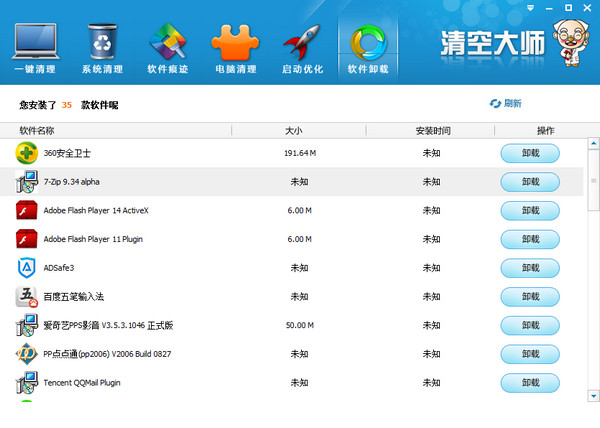Click the 操作 column header

pyautogui.click(x=545, y=131)
